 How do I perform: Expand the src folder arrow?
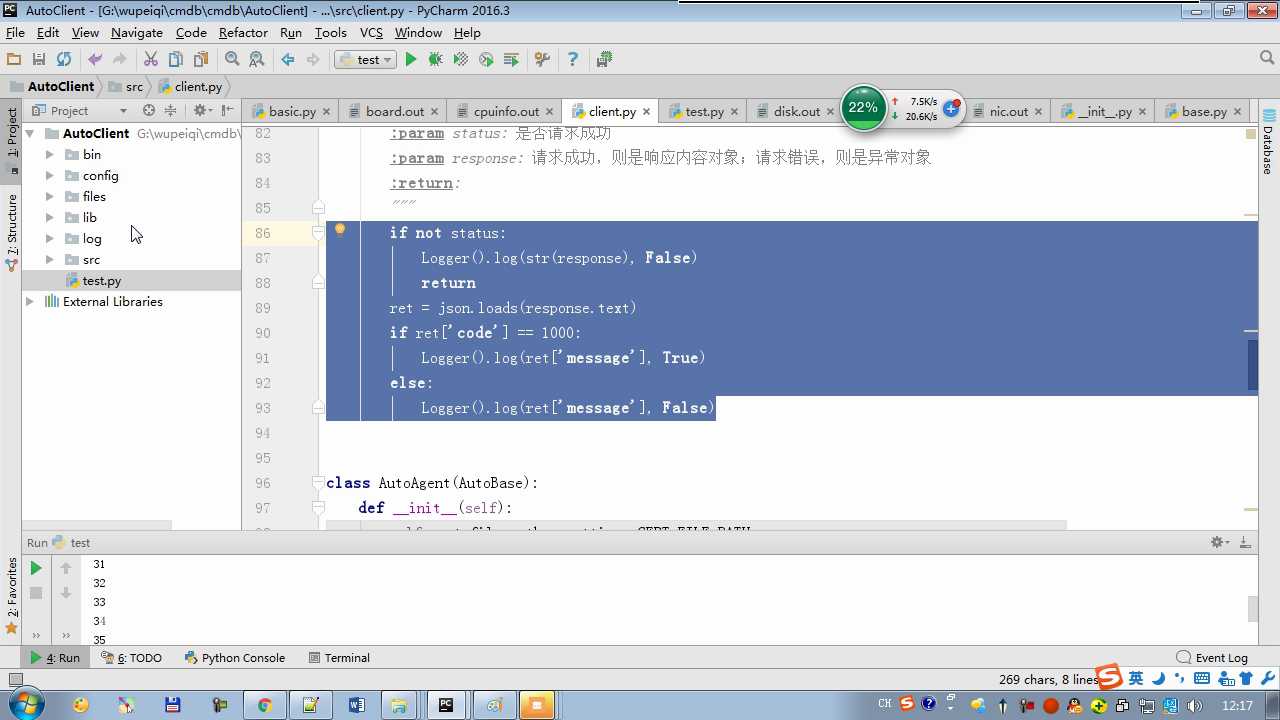[50, 259]
